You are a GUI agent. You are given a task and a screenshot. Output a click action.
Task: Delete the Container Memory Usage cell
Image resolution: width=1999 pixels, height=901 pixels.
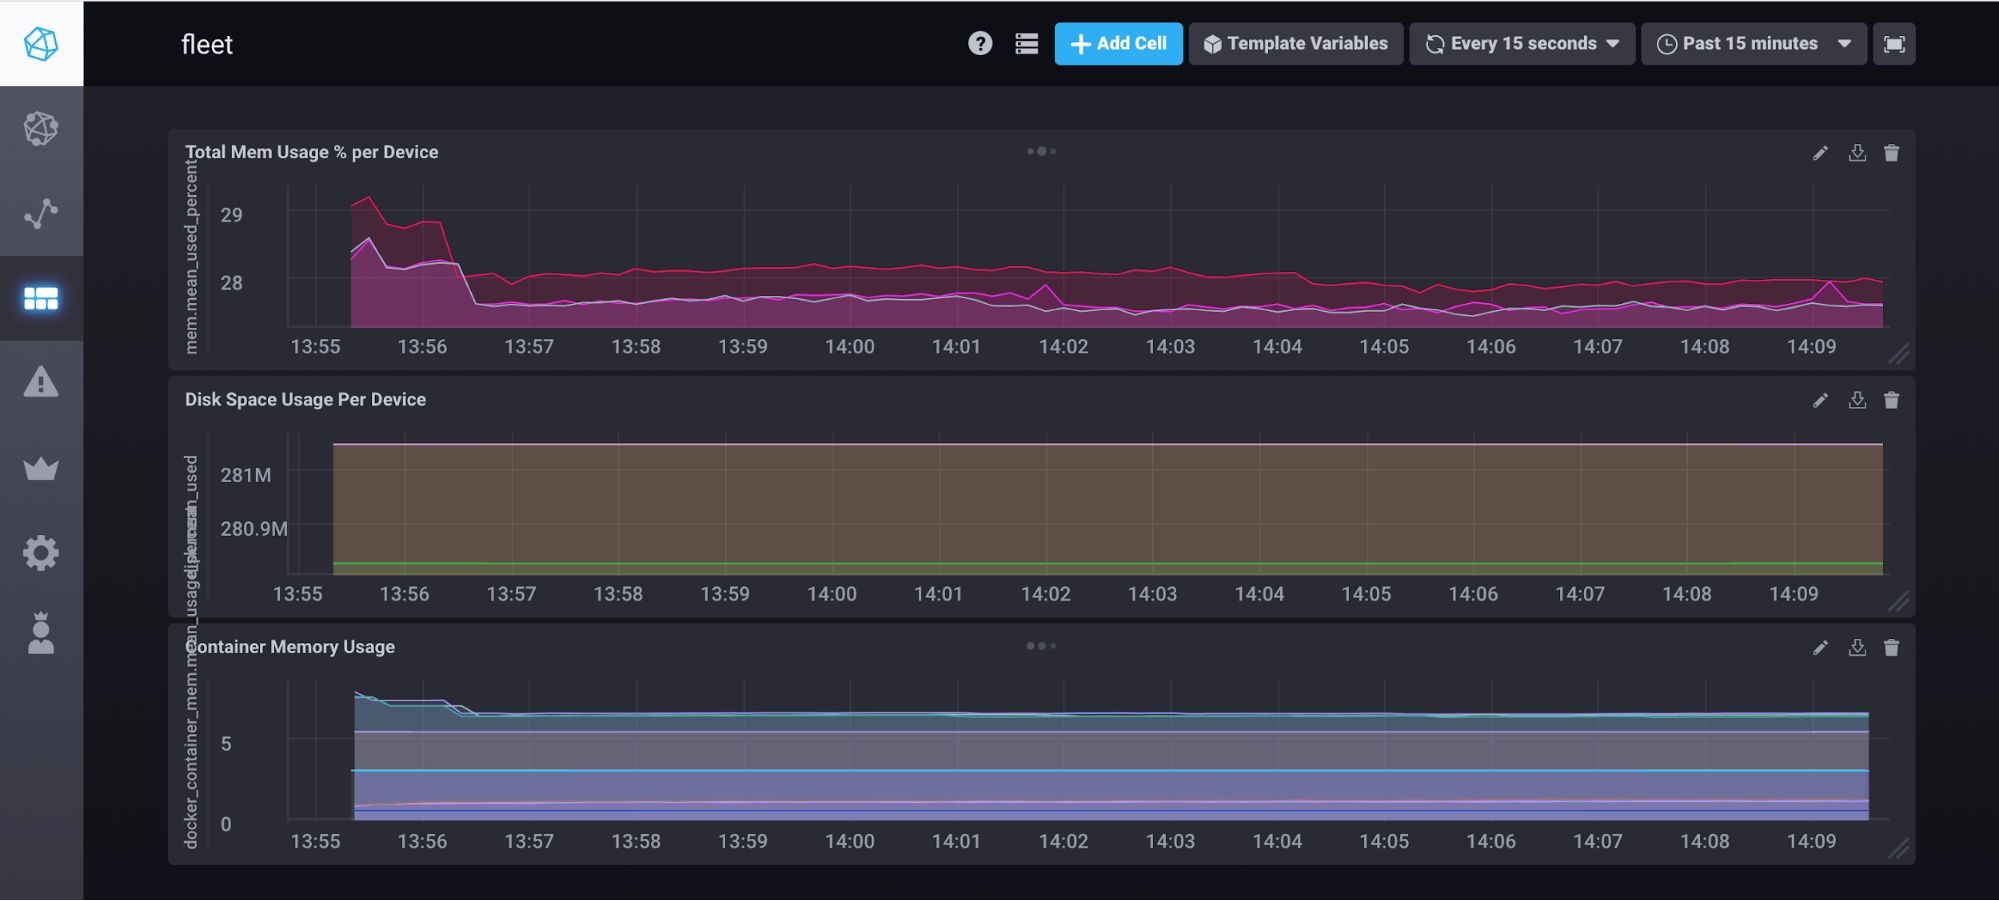[x=1891, y=648]
